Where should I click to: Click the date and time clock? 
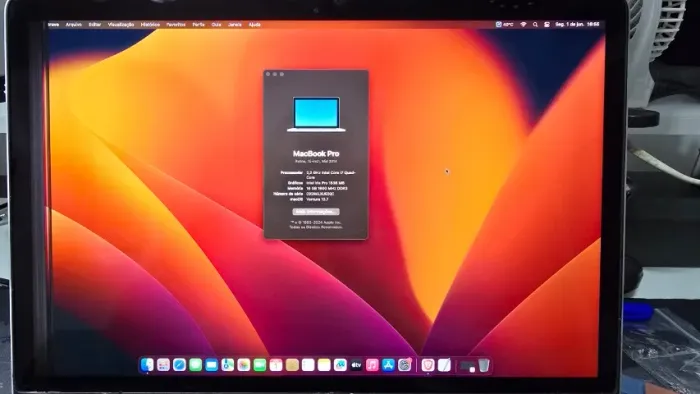click(x=577, y=25)
